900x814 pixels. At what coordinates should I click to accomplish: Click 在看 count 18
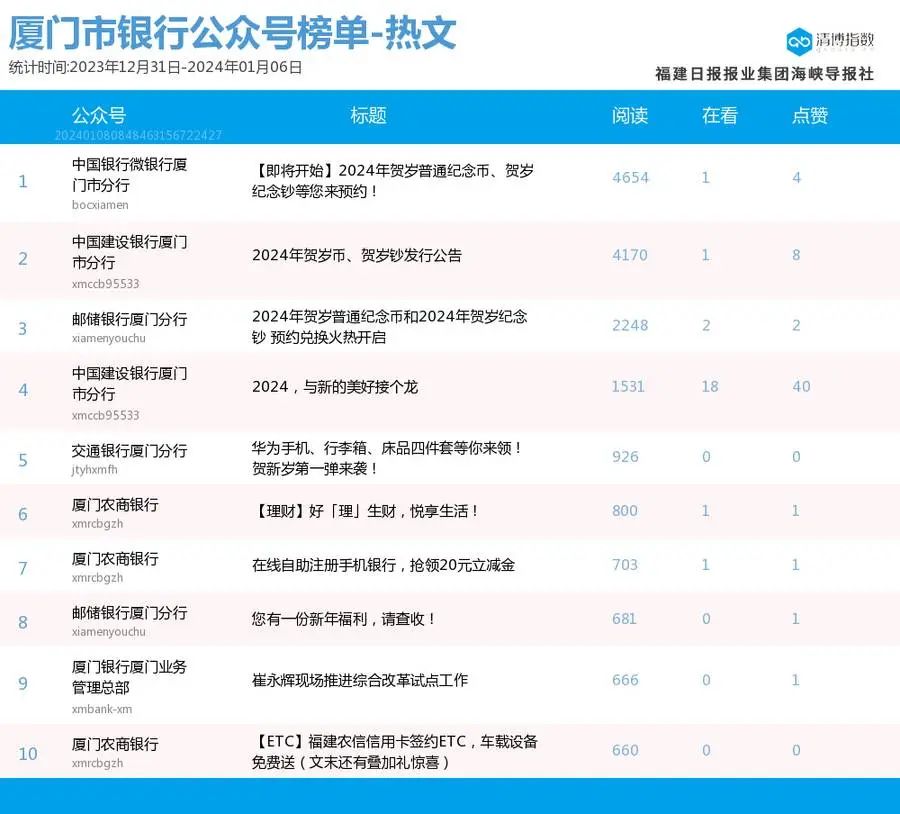tap(709, 386)
